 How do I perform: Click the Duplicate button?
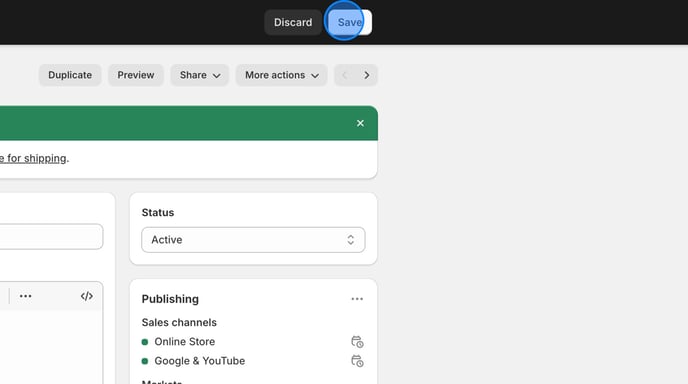pyautogui.click(x=70, y=75)
